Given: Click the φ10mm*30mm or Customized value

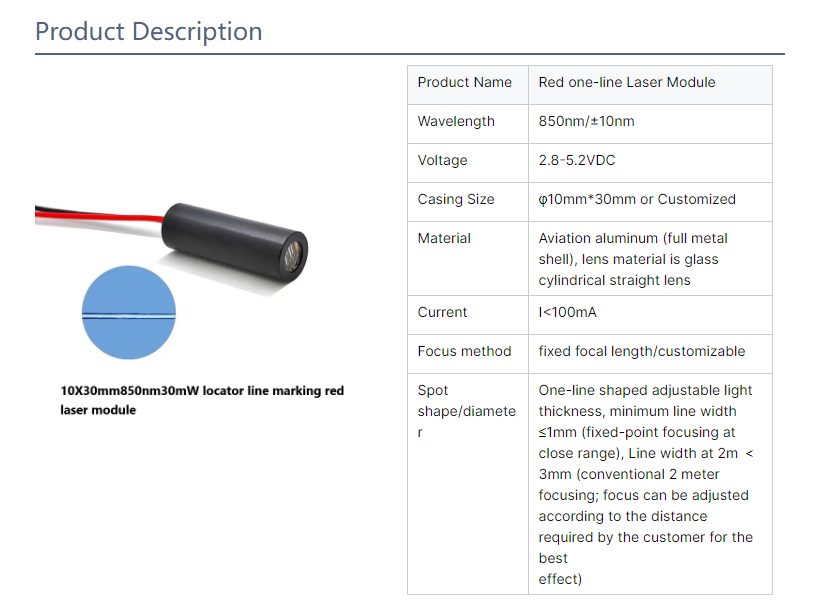Looking at the screenshot, I should pos(637,200).
